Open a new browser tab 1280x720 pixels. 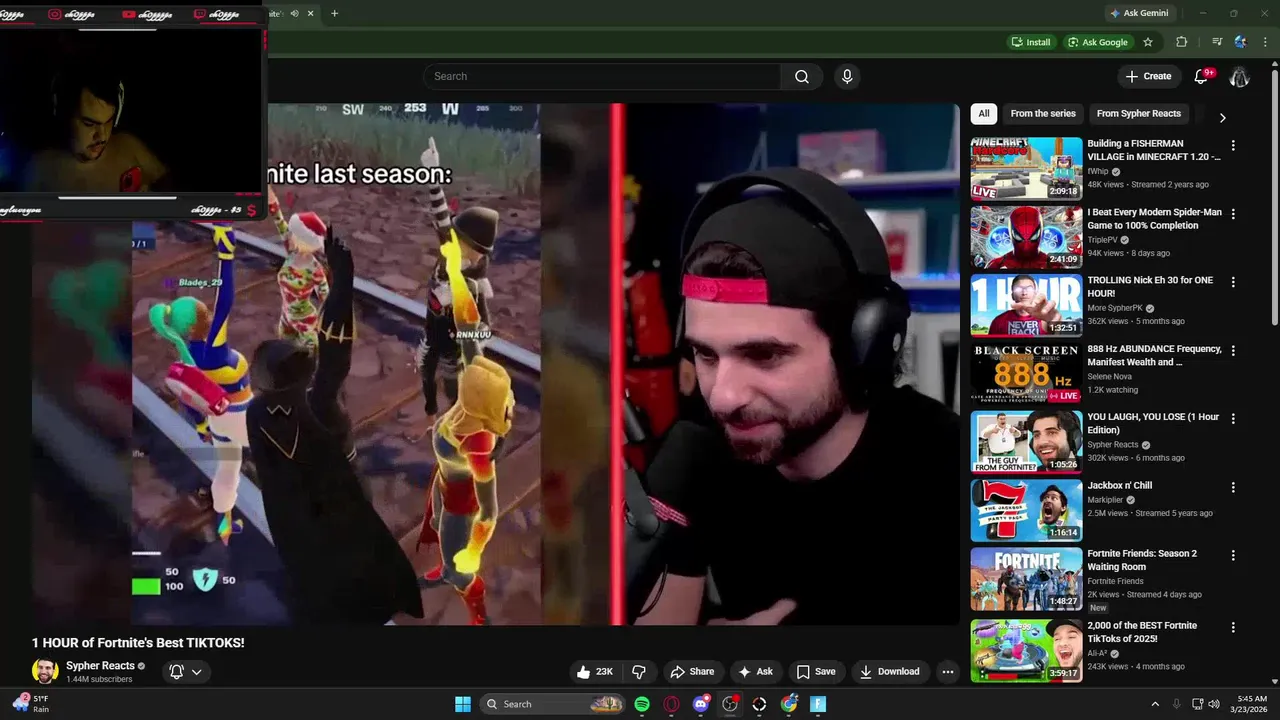[x=334, y=13]
